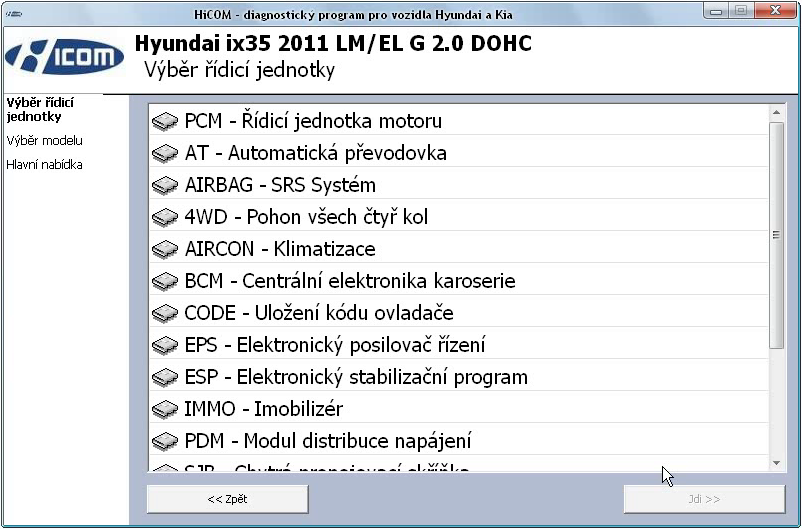Click the chip icon beside PCM
This screenshot has height=529, width=802.
pyautogui.click(x=165, y=122)
